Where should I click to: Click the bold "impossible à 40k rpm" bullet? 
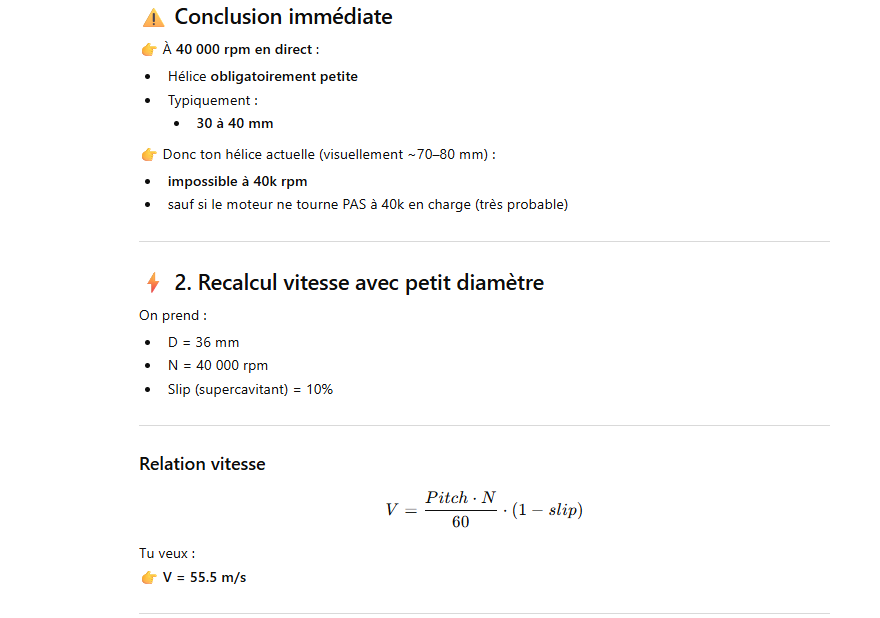(237, 182)
